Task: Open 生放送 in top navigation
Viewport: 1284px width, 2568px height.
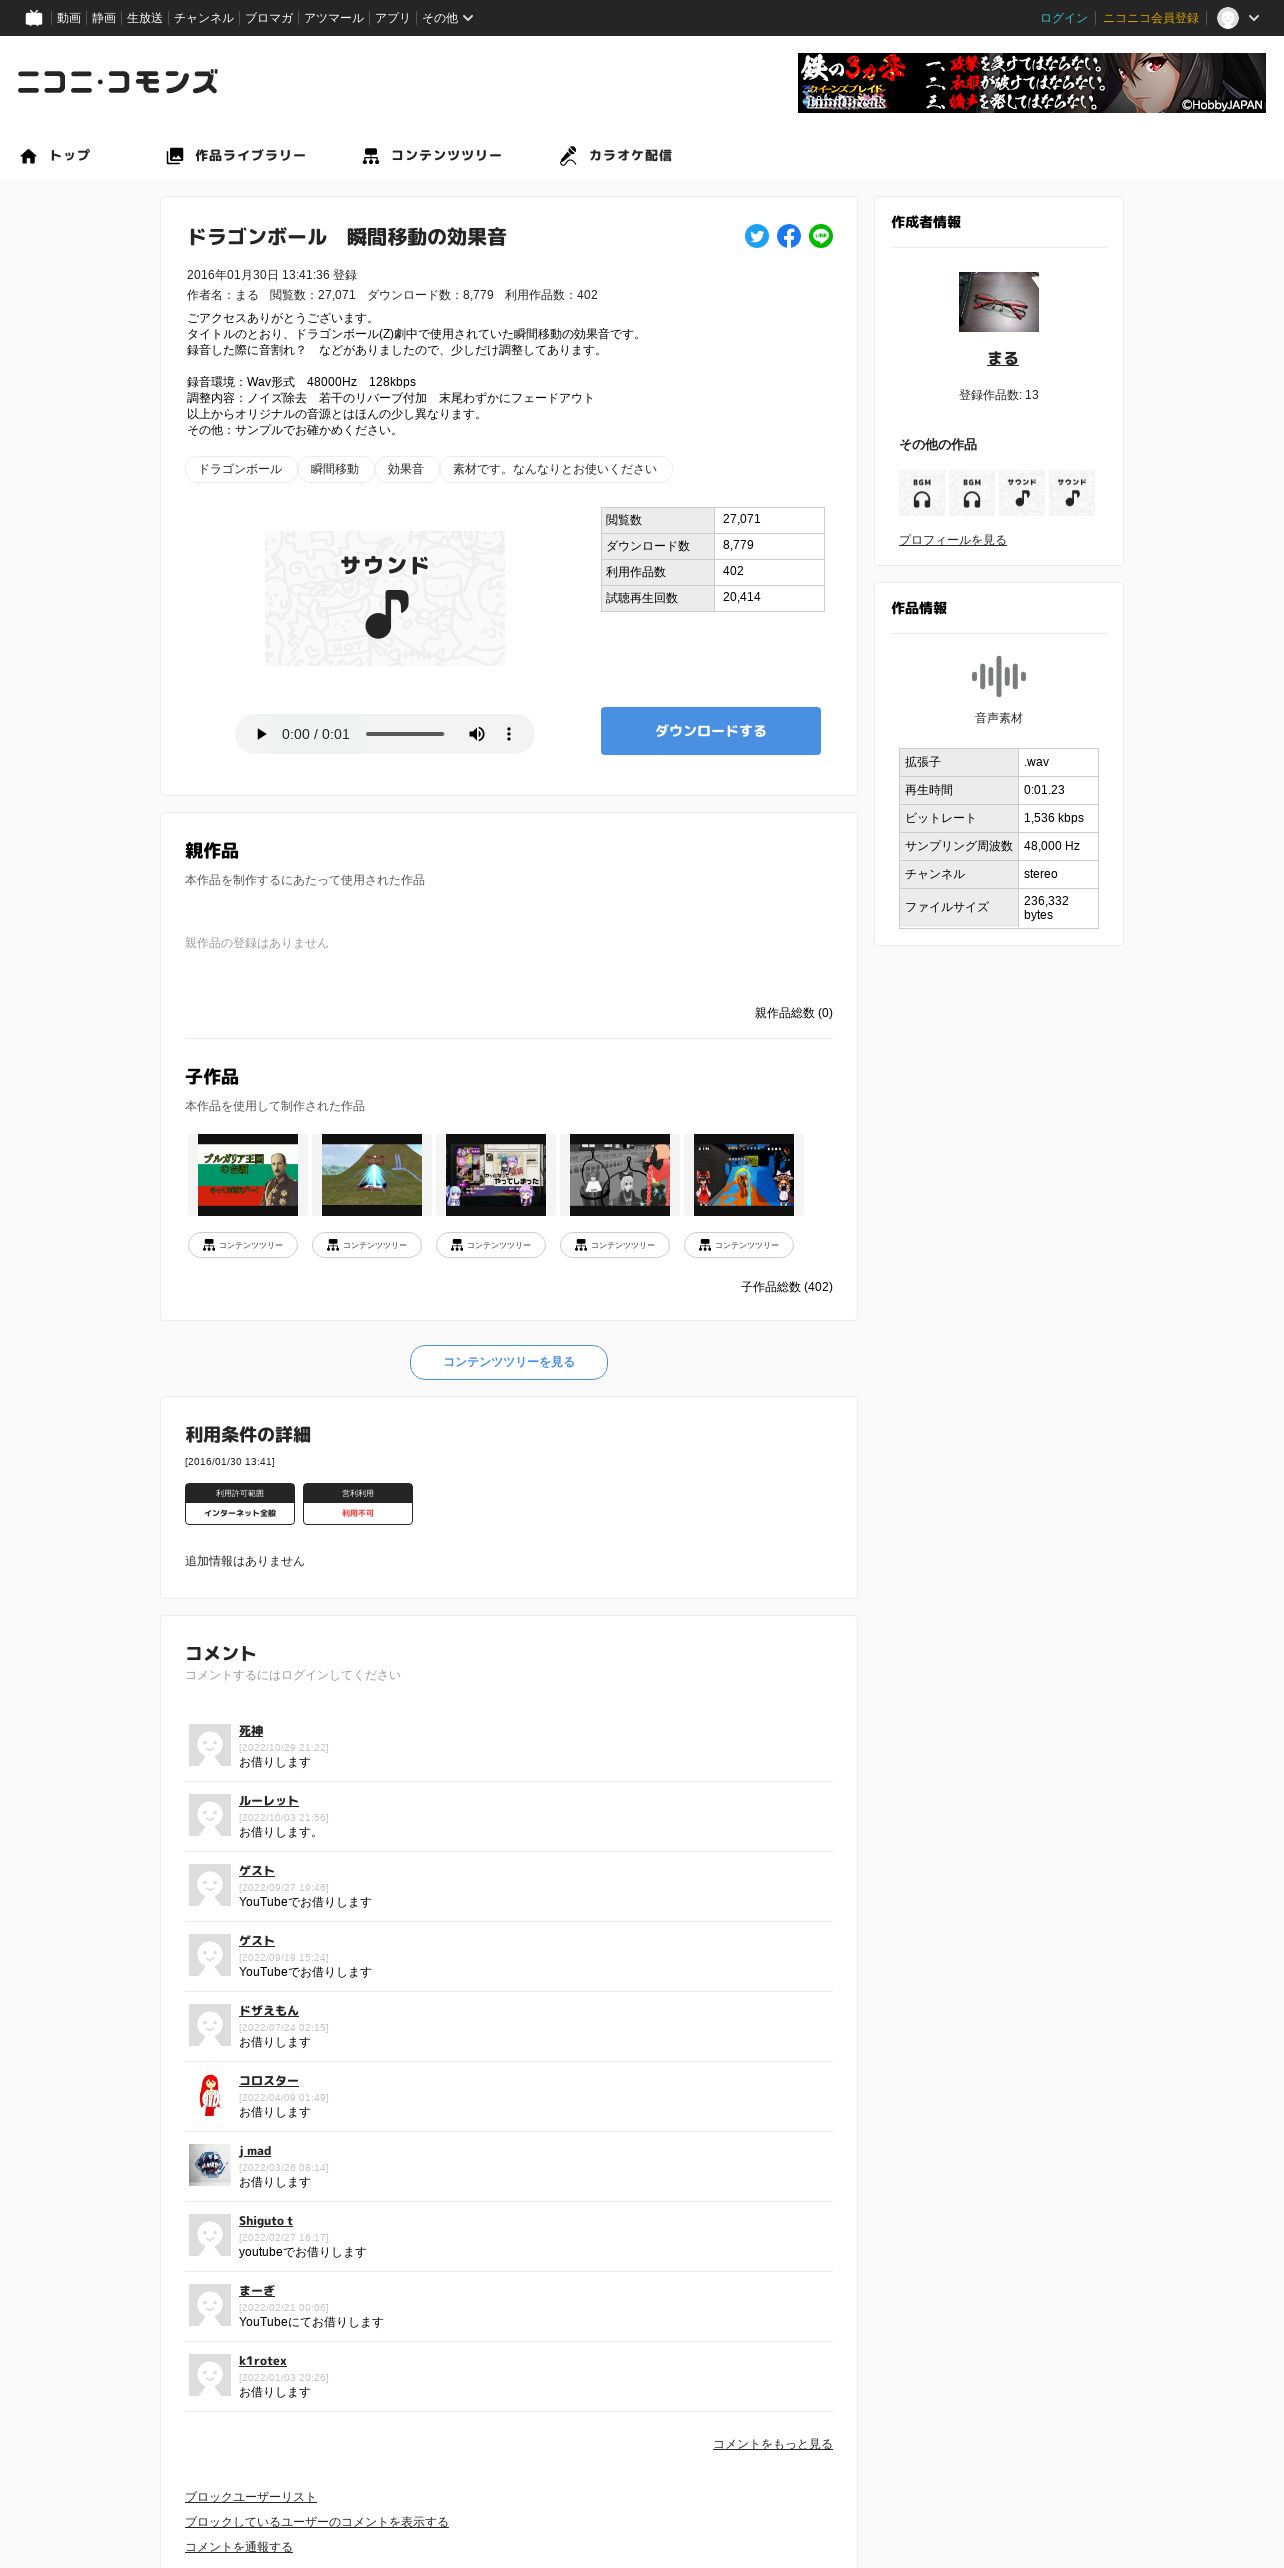Action: [145, 18]
